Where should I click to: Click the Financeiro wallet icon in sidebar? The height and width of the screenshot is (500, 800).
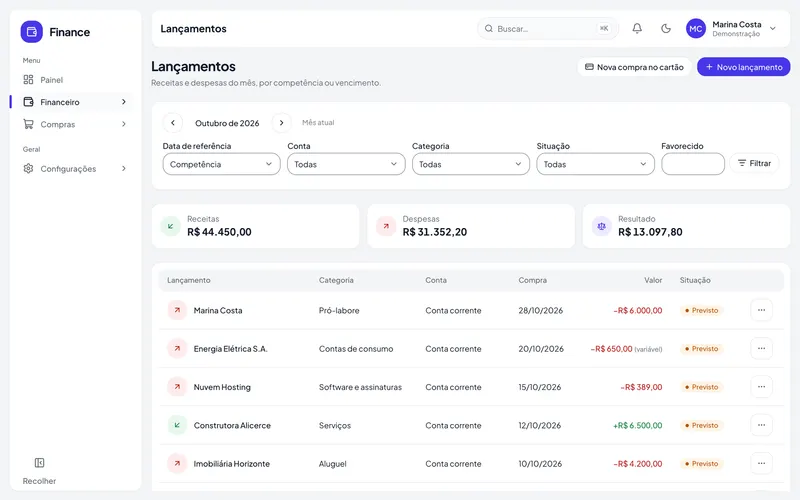[29, 102]
